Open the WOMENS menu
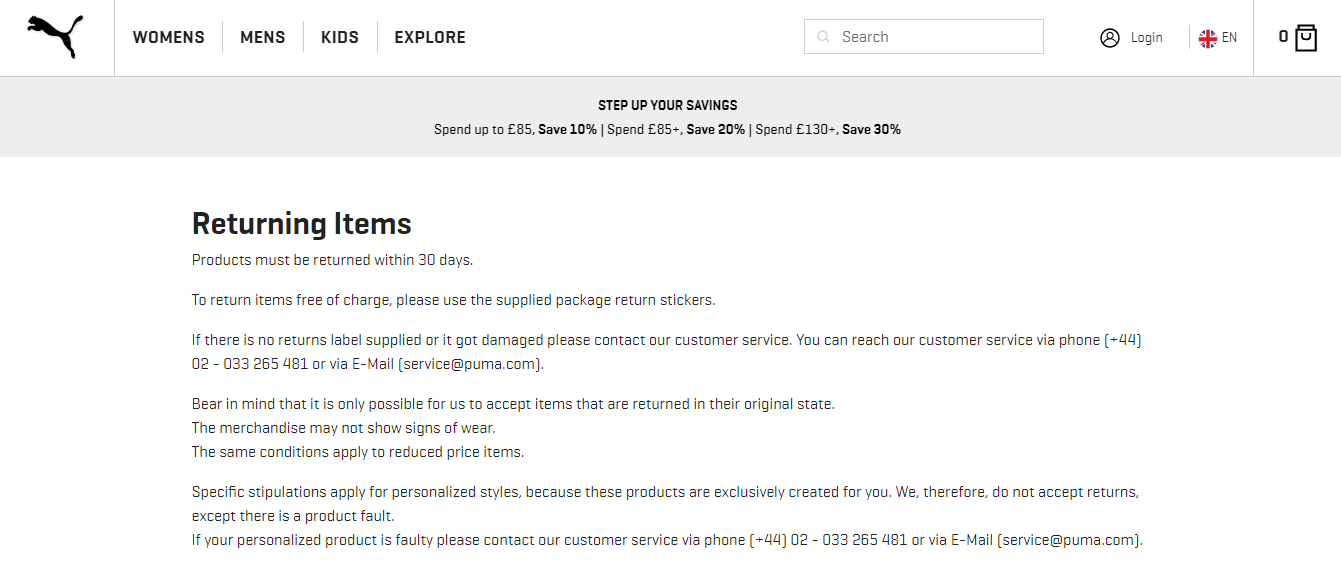Image resolution: width=1341 pixels, height=565 pixels. click(x=169, y=37)
